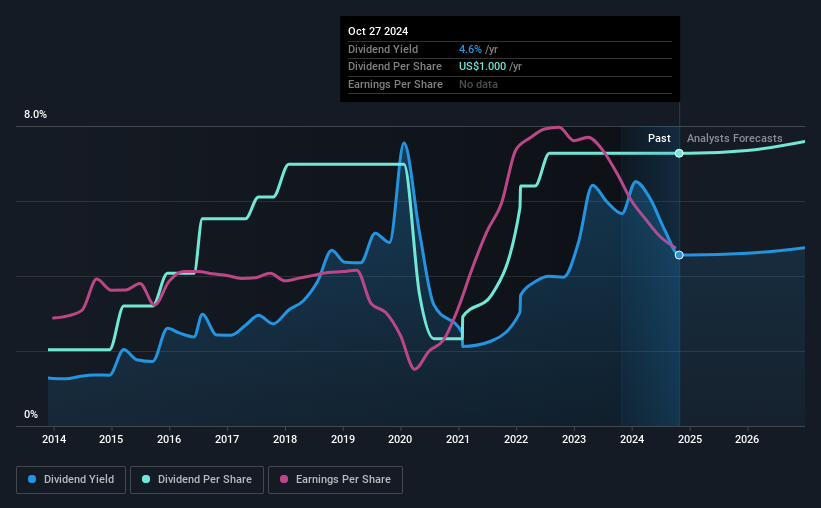
Task: Click the US$1.000 dividend per share value
Action: 482,67
